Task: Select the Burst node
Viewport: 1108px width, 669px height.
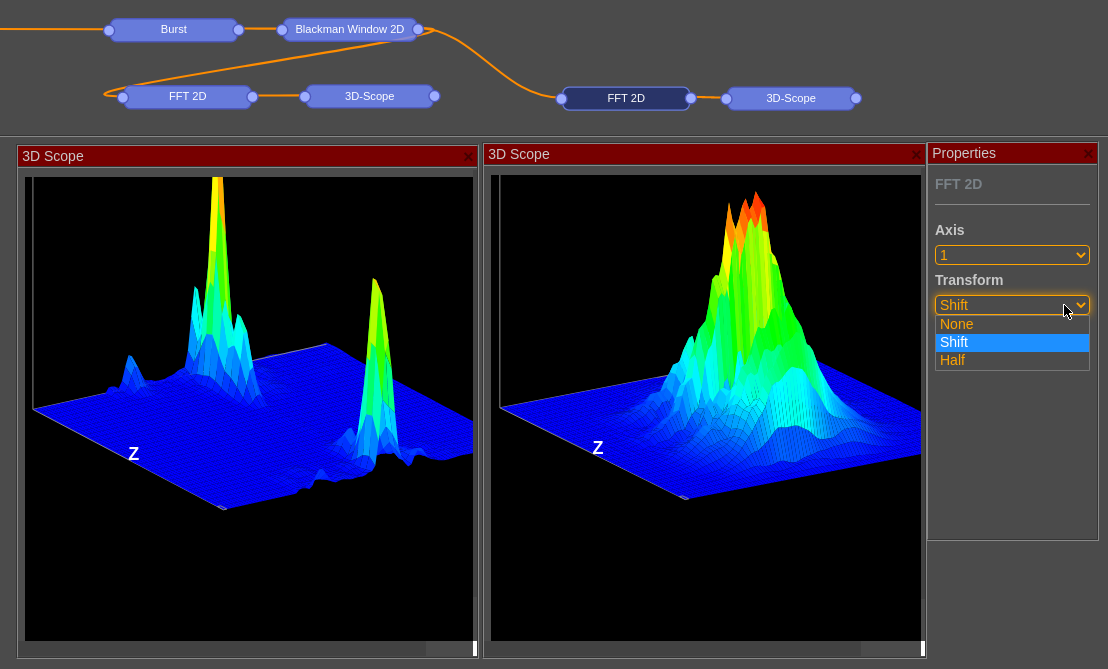Action: (x=173, y=30)
